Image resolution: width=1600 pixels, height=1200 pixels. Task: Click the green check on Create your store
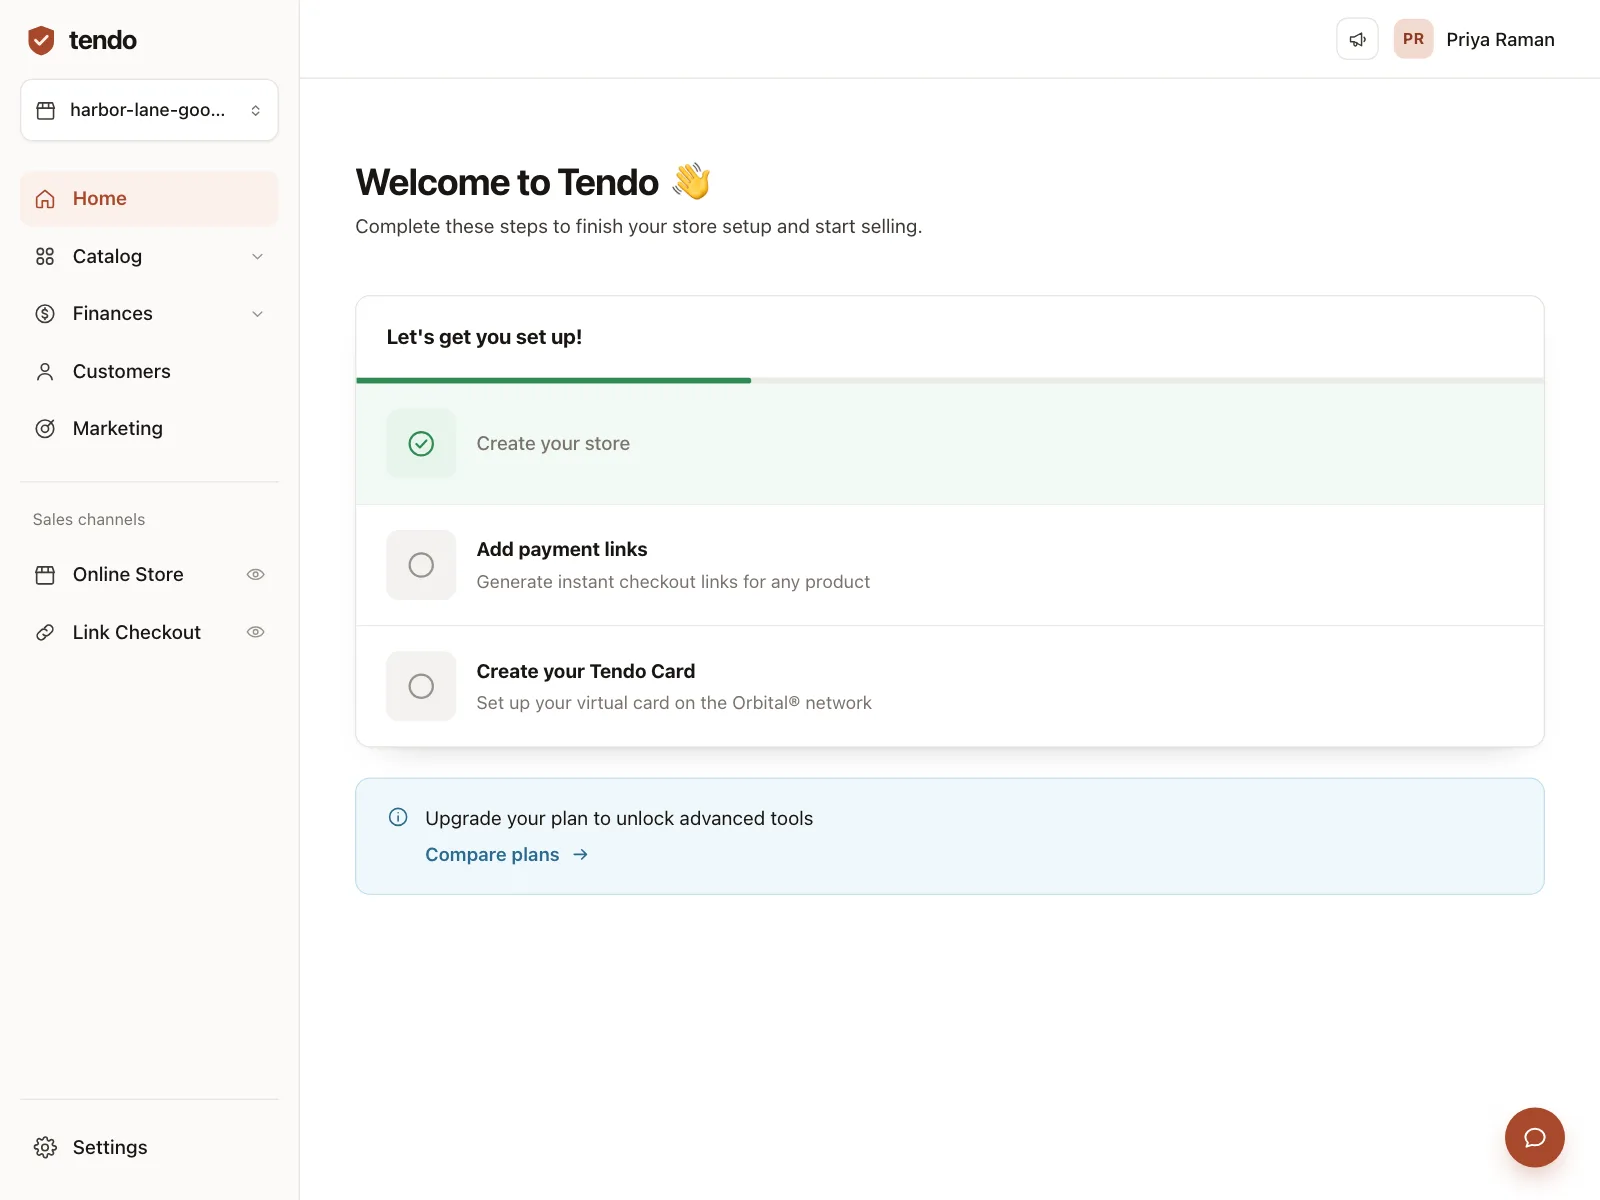(421, 444)
